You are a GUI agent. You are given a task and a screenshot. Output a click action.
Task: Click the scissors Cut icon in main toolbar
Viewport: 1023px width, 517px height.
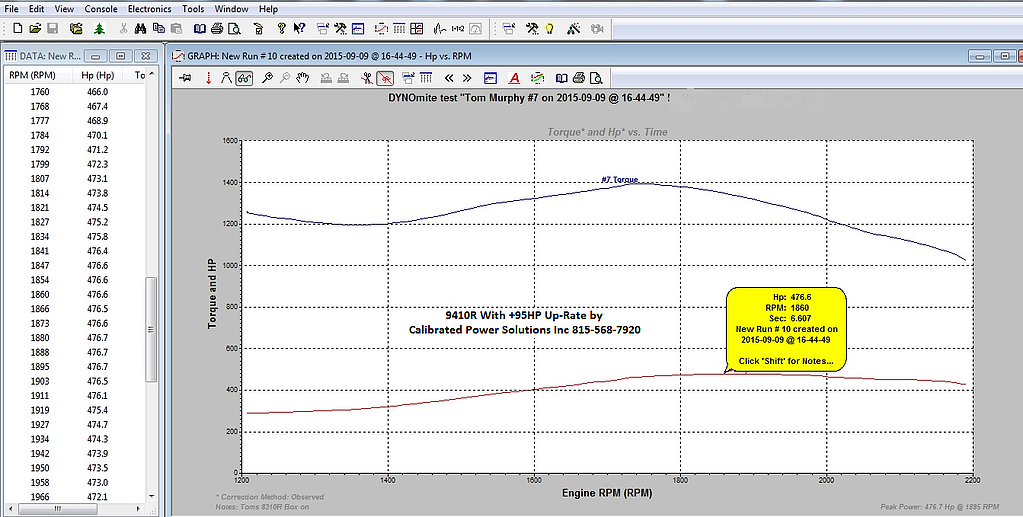[x=123, y=29]
